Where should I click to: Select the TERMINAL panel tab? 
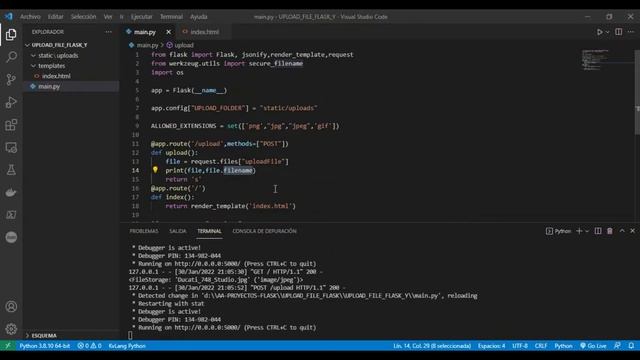point(209,231)
